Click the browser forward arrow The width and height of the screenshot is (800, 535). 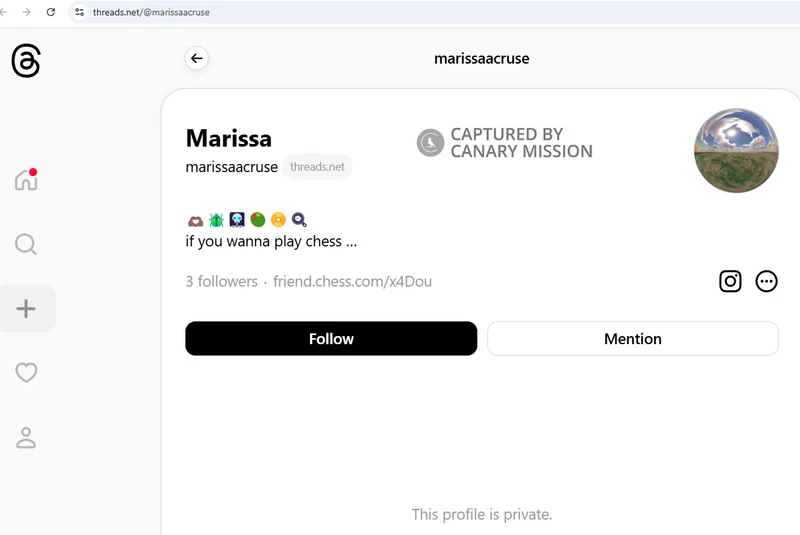pyautogui.click(x=27, y=12)
